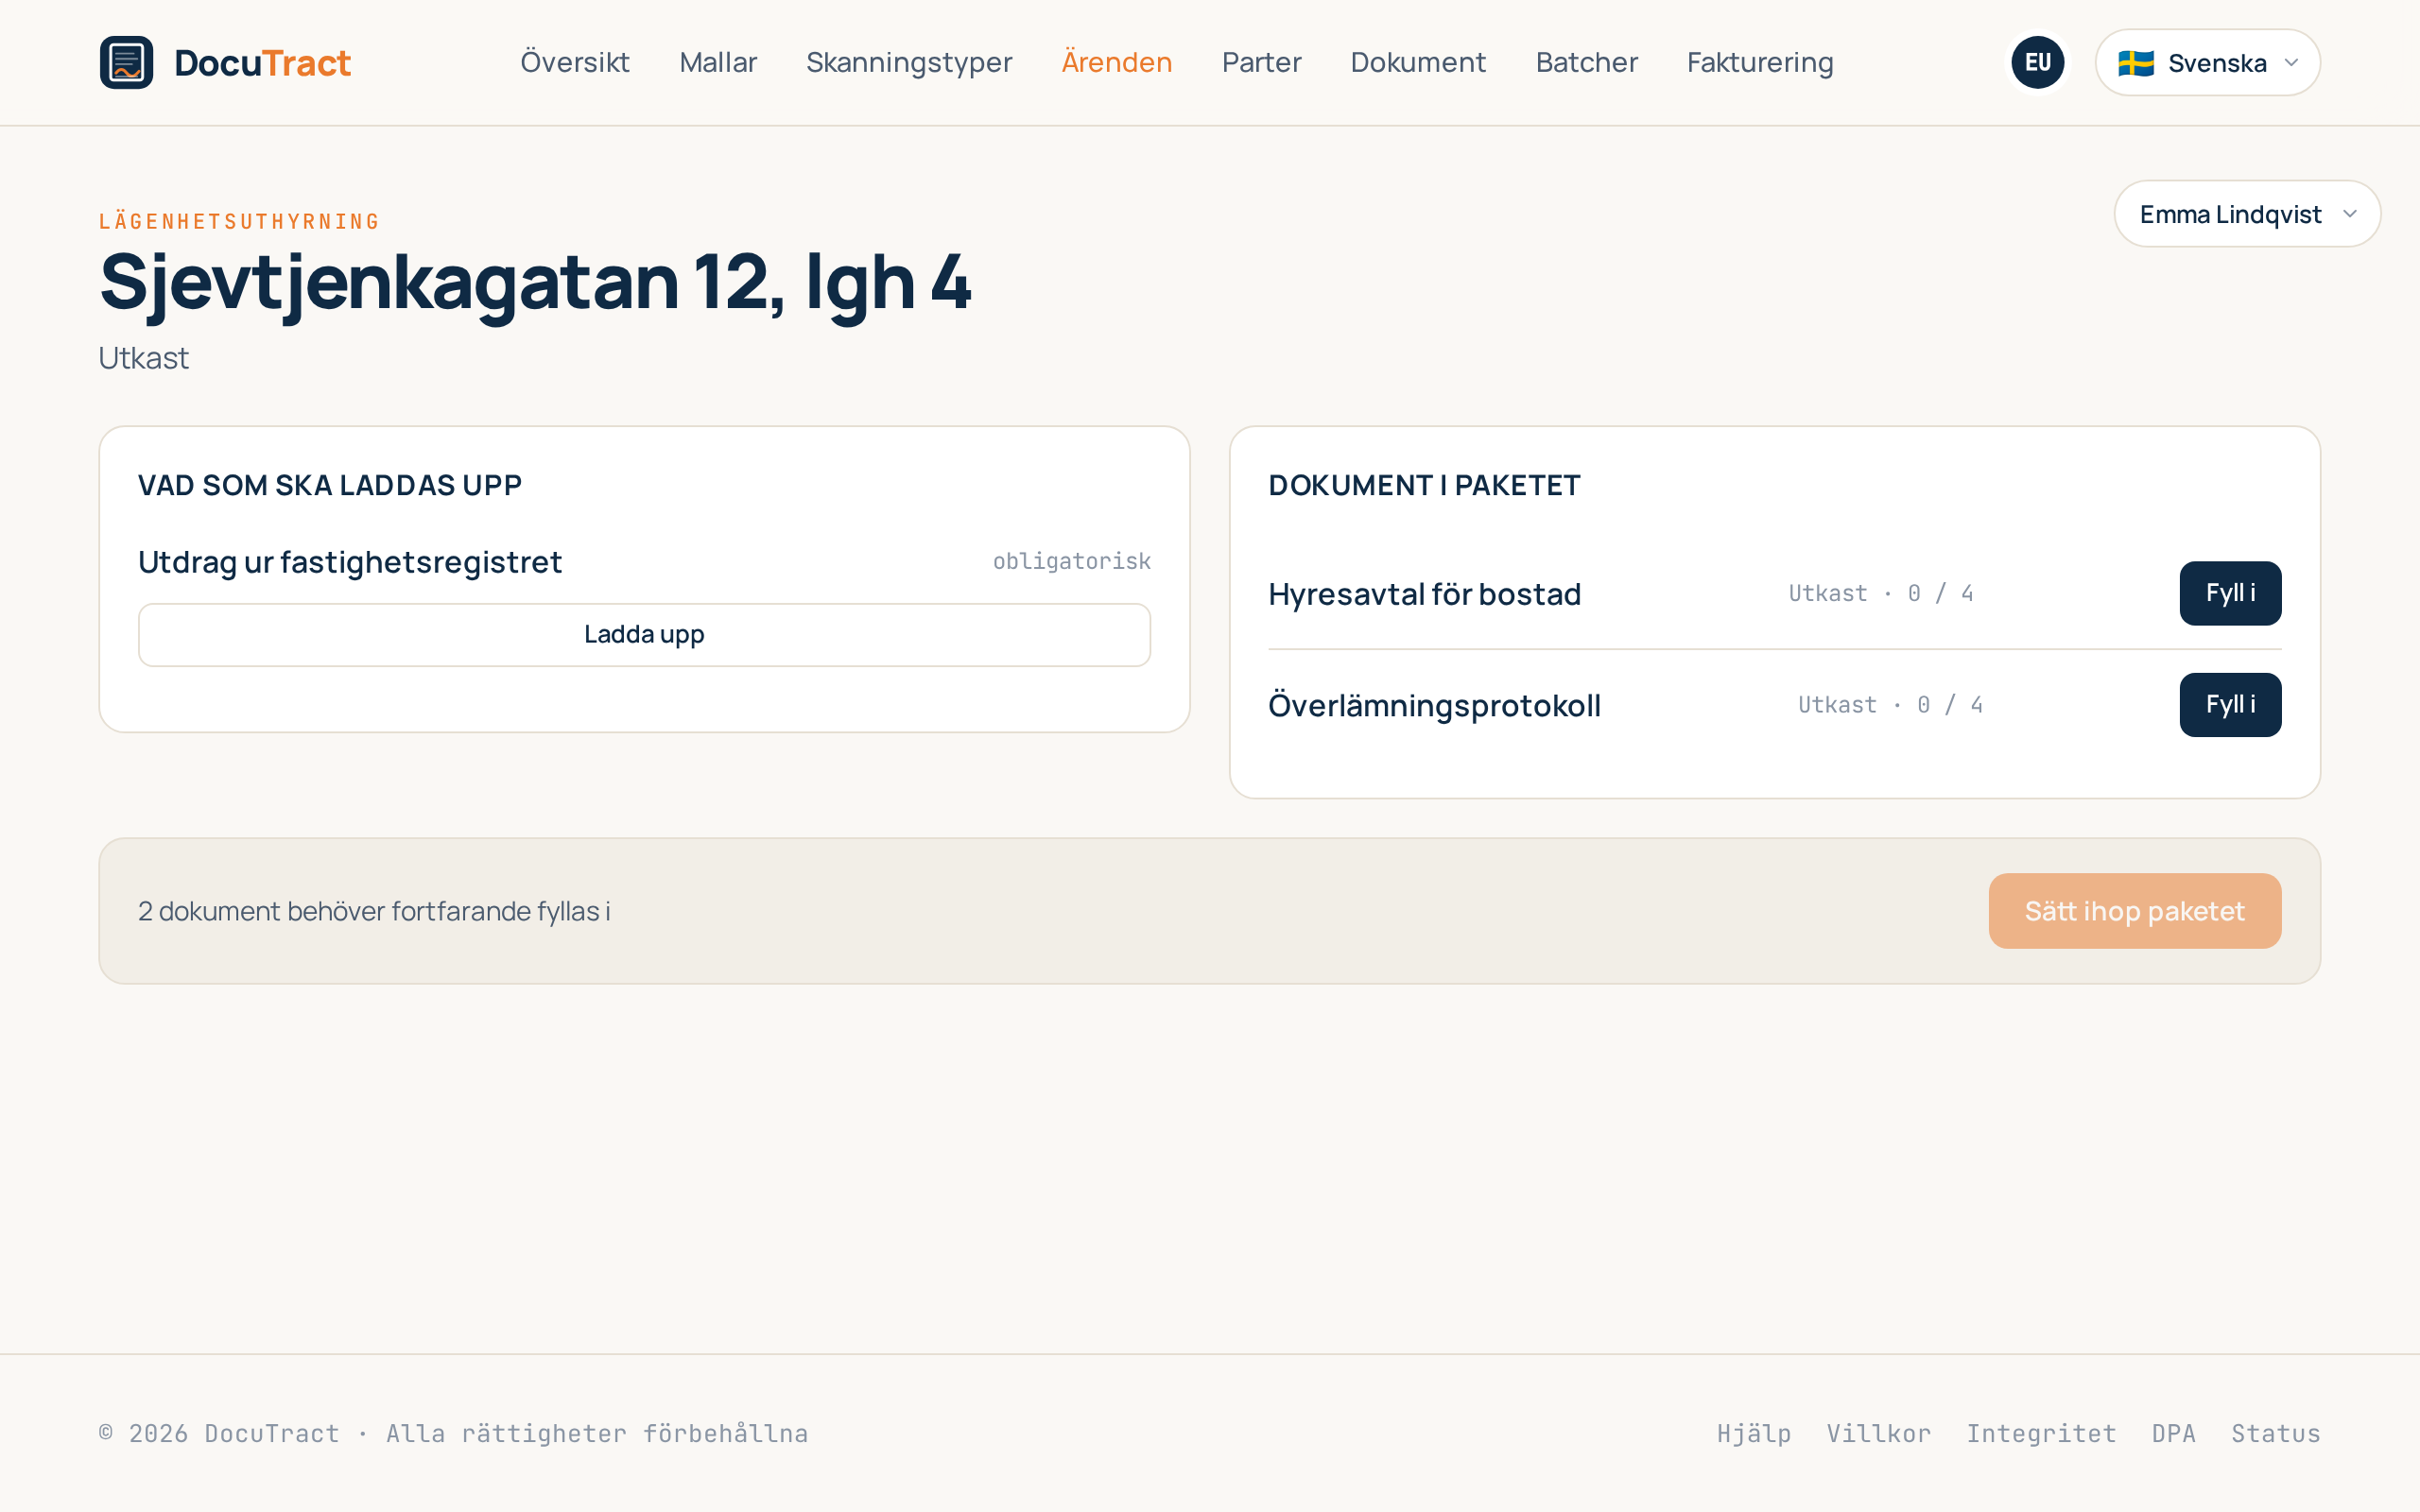Image resolution: width=2420 pixels, height=1512 pixels.
Task: Click the Swedish flag icon
Action: click(x=2135, y=63)
